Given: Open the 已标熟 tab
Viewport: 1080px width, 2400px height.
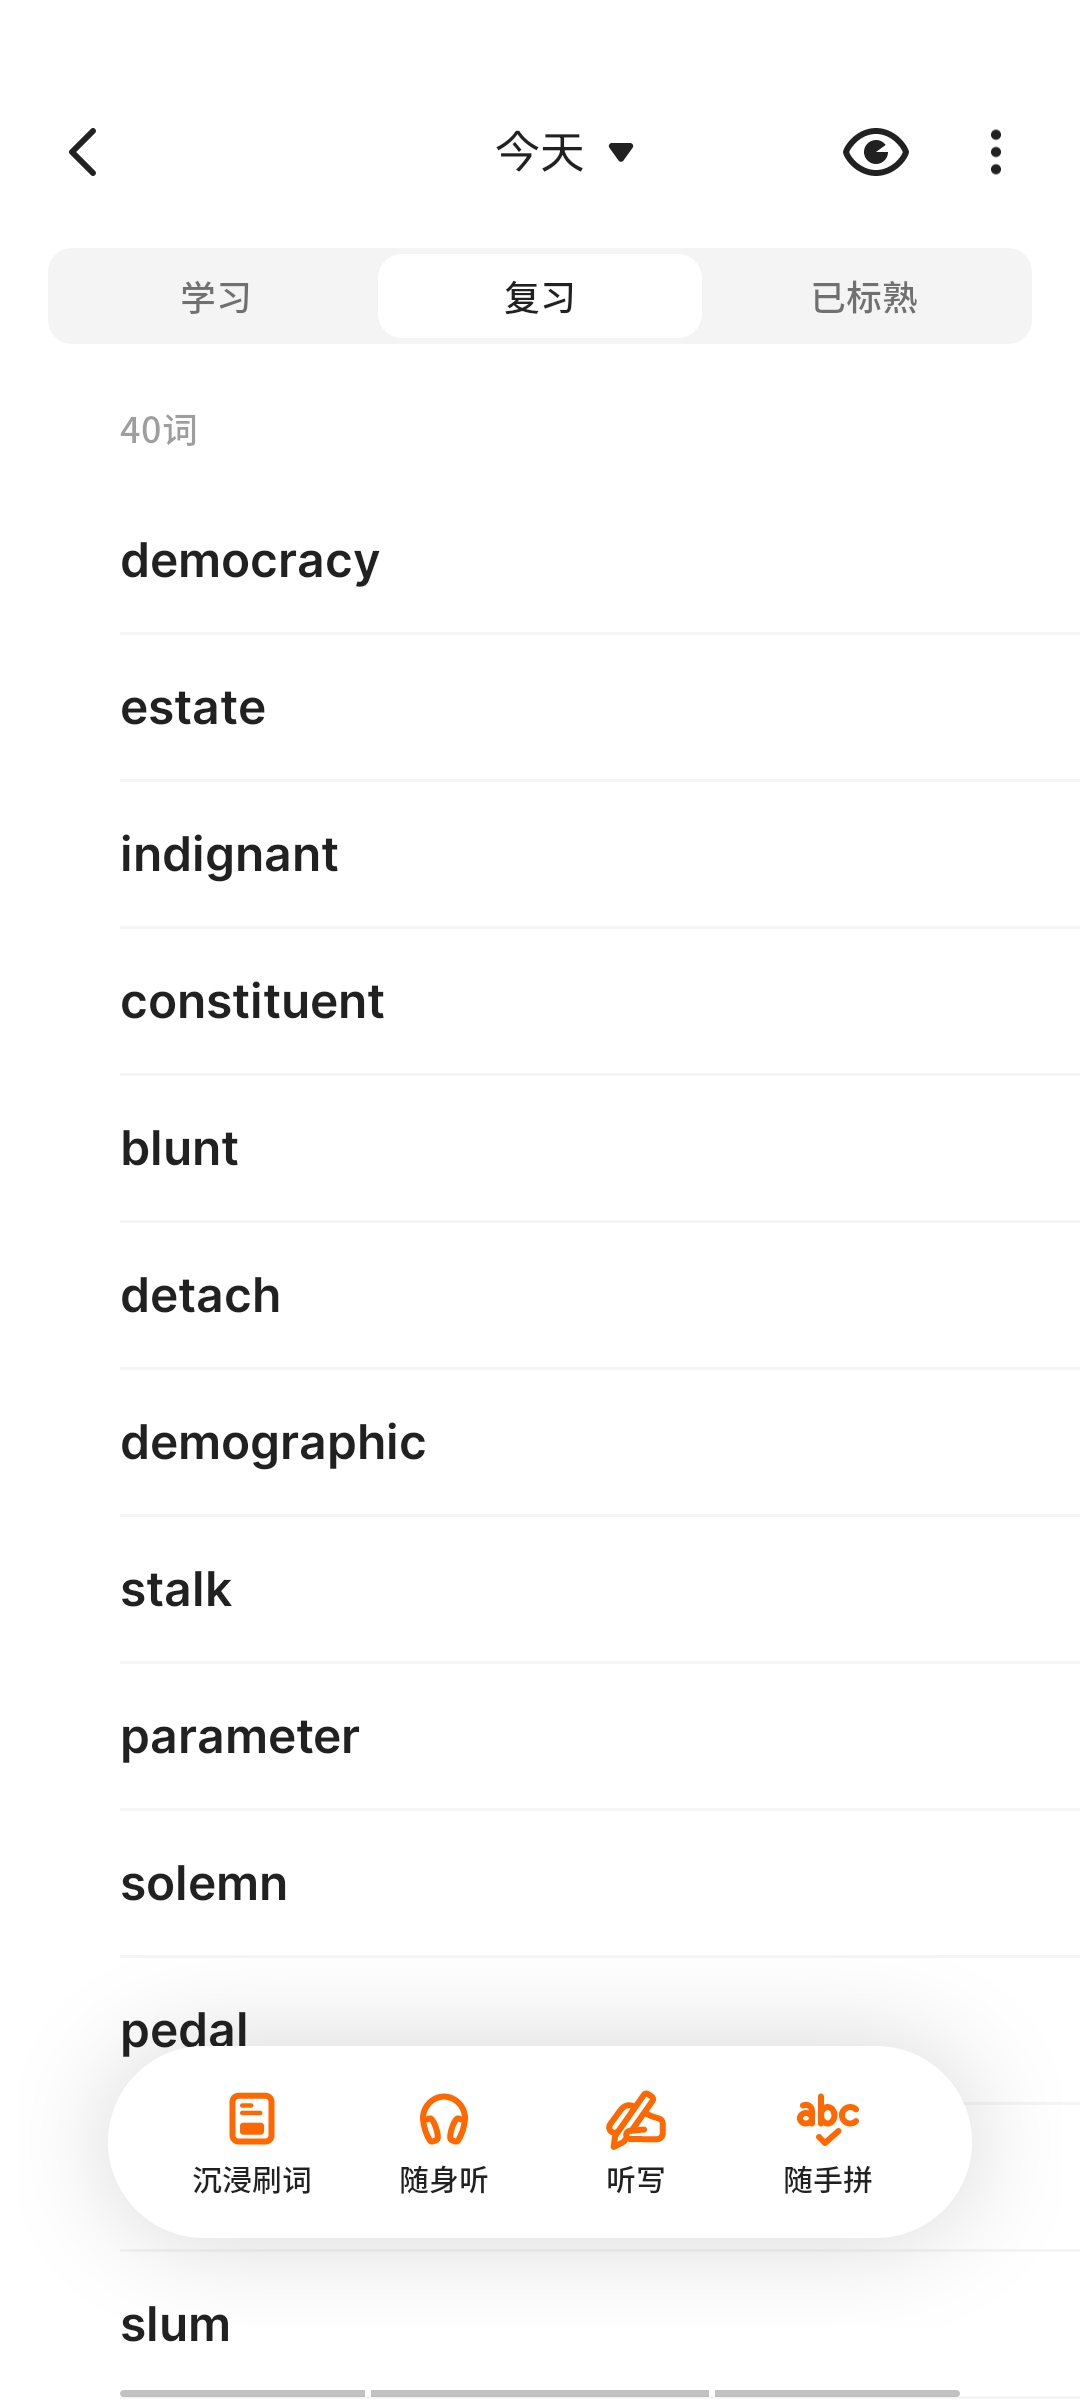Looking at the screenshot, I should click(865, 297).
